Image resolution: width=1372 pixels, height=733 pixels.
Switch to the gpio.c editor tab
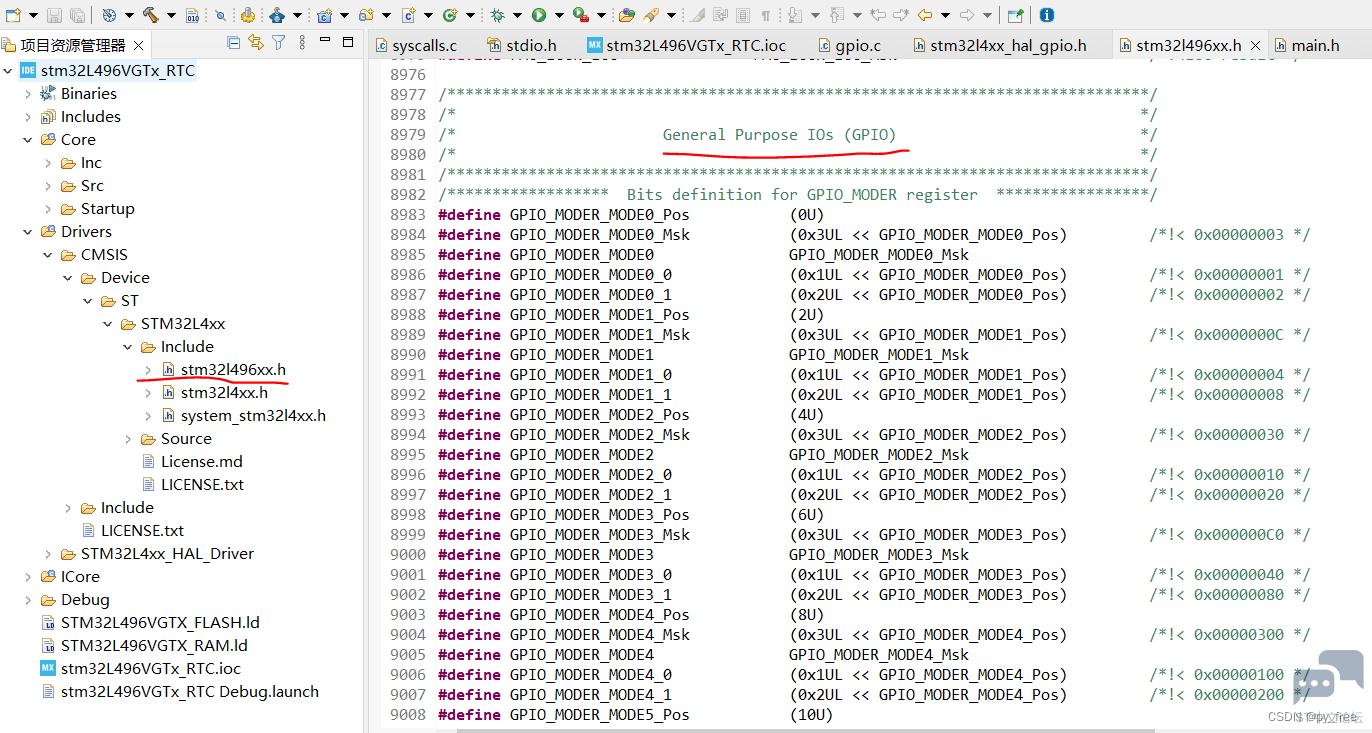click(849, 45)
